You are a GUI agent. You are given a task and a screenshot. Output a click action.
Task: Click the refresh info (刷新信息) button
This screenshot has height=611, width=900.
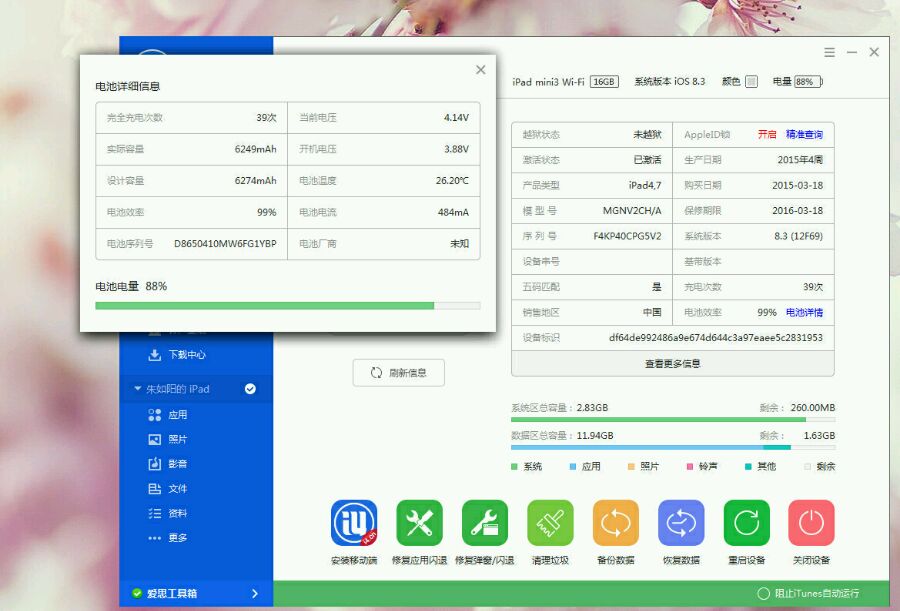click(x=398, y=373)
